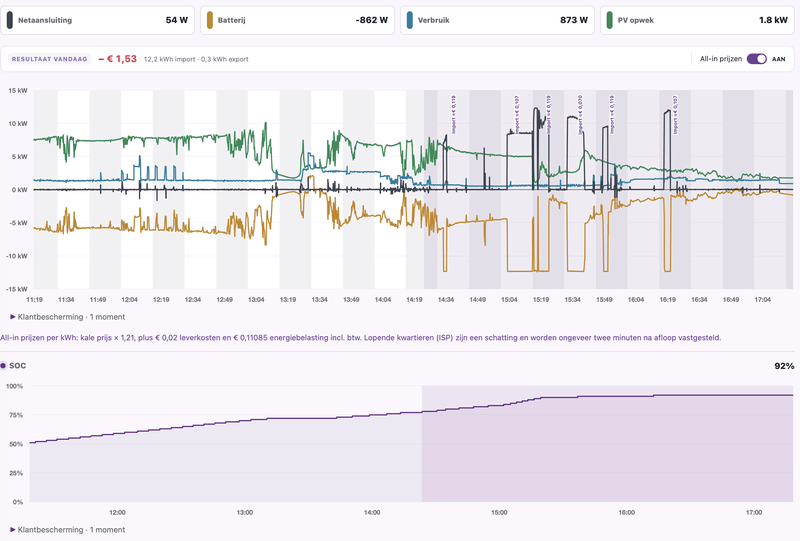
Task: Click the 1.8 kW PV value
Action: pyautogui.click(x=773, y=20)
